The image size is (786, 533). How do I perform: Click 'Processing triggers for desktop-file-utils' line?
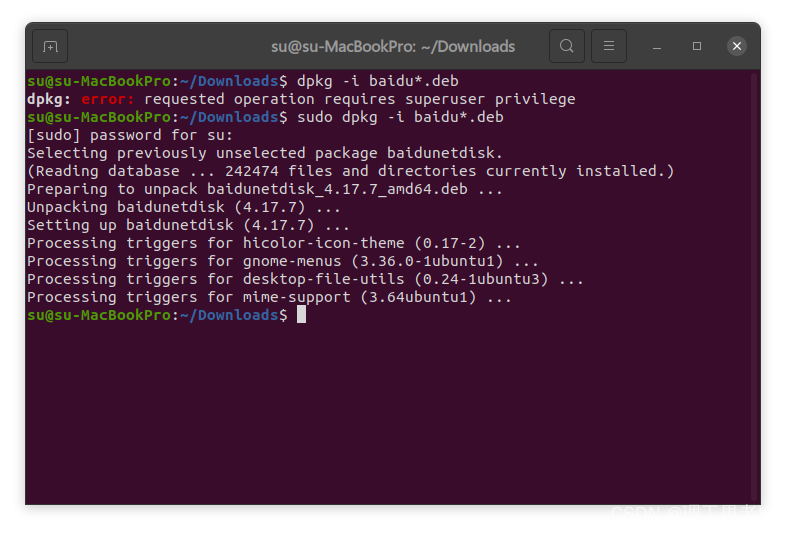tap(305, 279)
